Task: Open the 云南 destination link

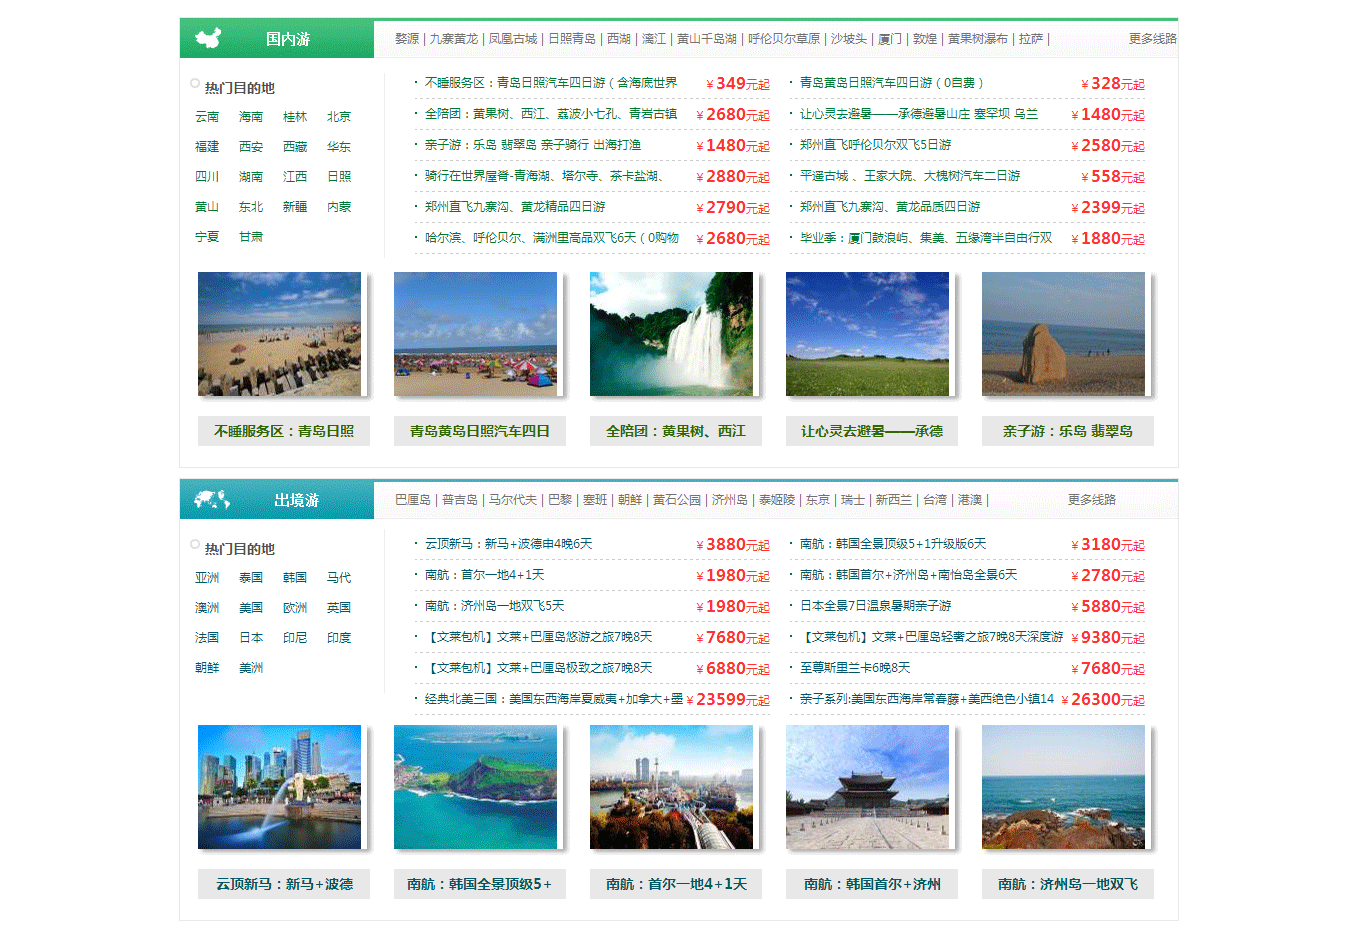Action: click(x=208, y=116)
